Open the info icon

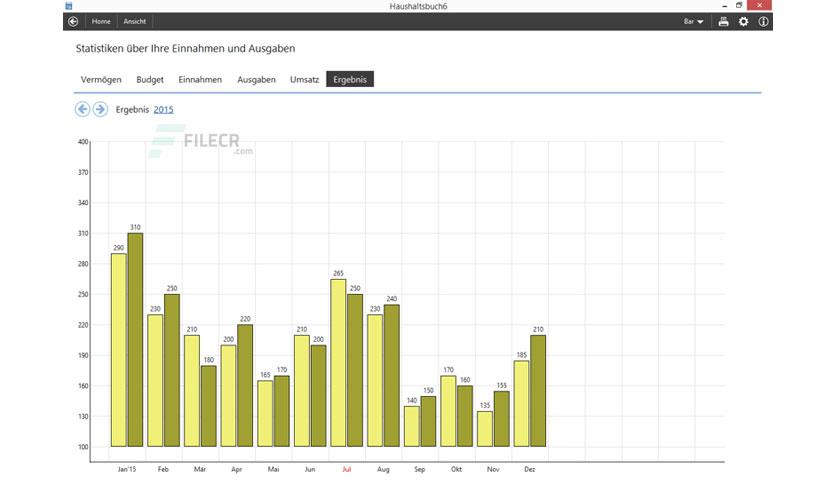pyautogui.click(x=763, y=21)
